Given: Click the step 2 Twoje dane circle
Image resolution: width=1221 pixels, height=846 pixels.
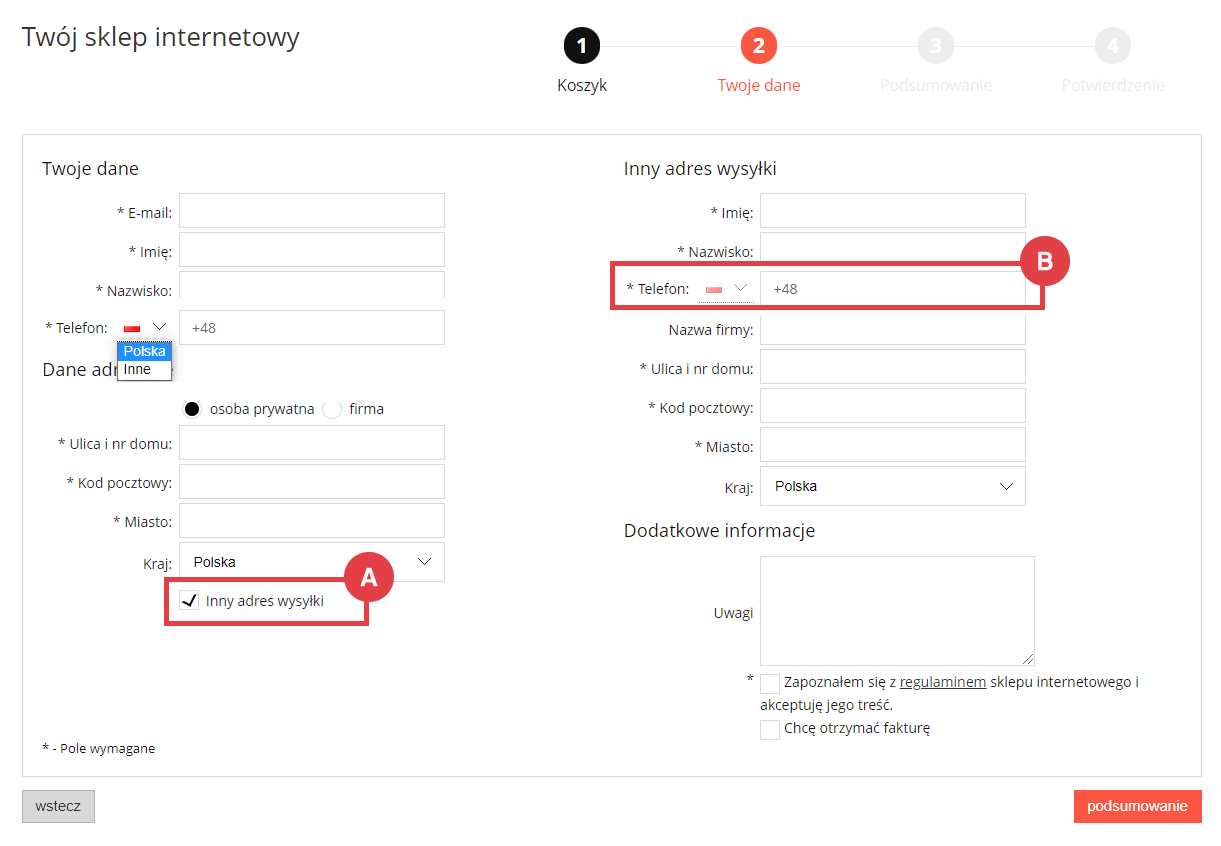Looking at the screenshot, I should [x=758, y=46].
